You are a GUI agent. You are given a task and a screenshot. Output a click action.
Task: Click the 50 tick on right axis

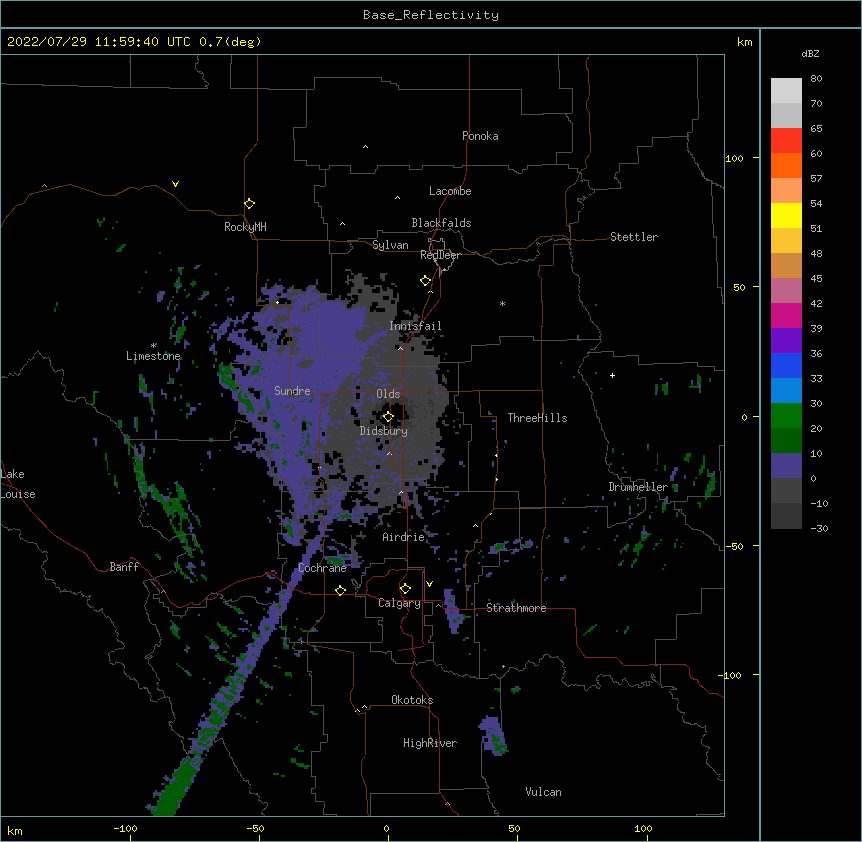tap(739, 287)
